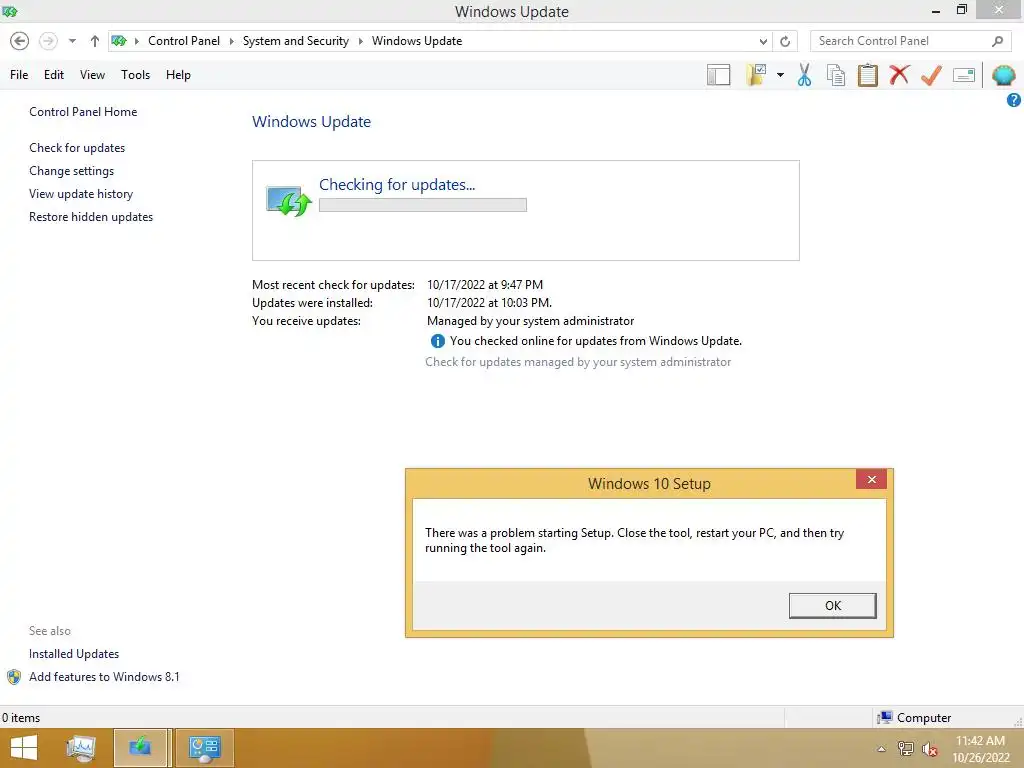
Task: Click the Checking for updates progress bar
Action: click(423, 205)
